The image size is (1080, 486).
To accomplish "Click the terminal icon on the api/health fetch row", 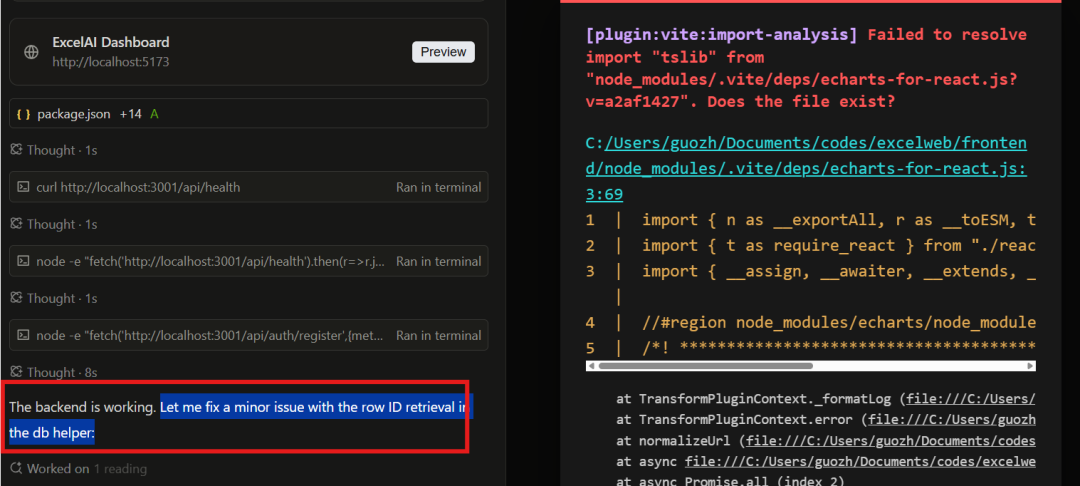I will click(23, 262).
